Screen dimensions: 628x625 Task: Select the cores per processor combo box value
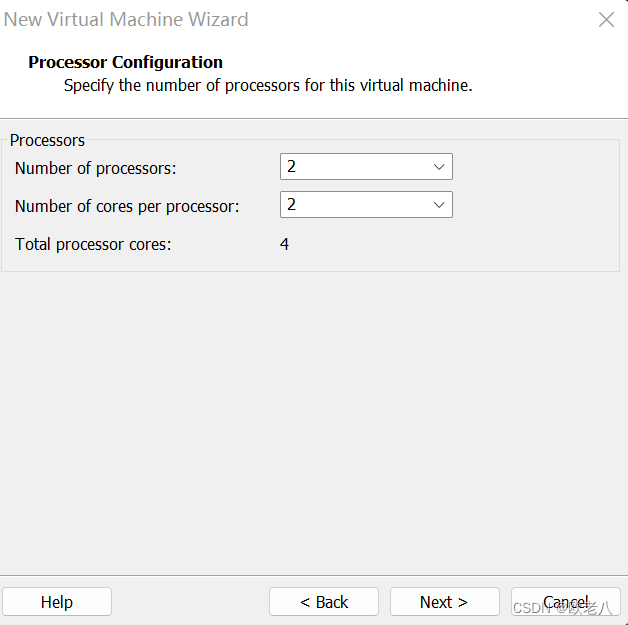pos(366,205)
